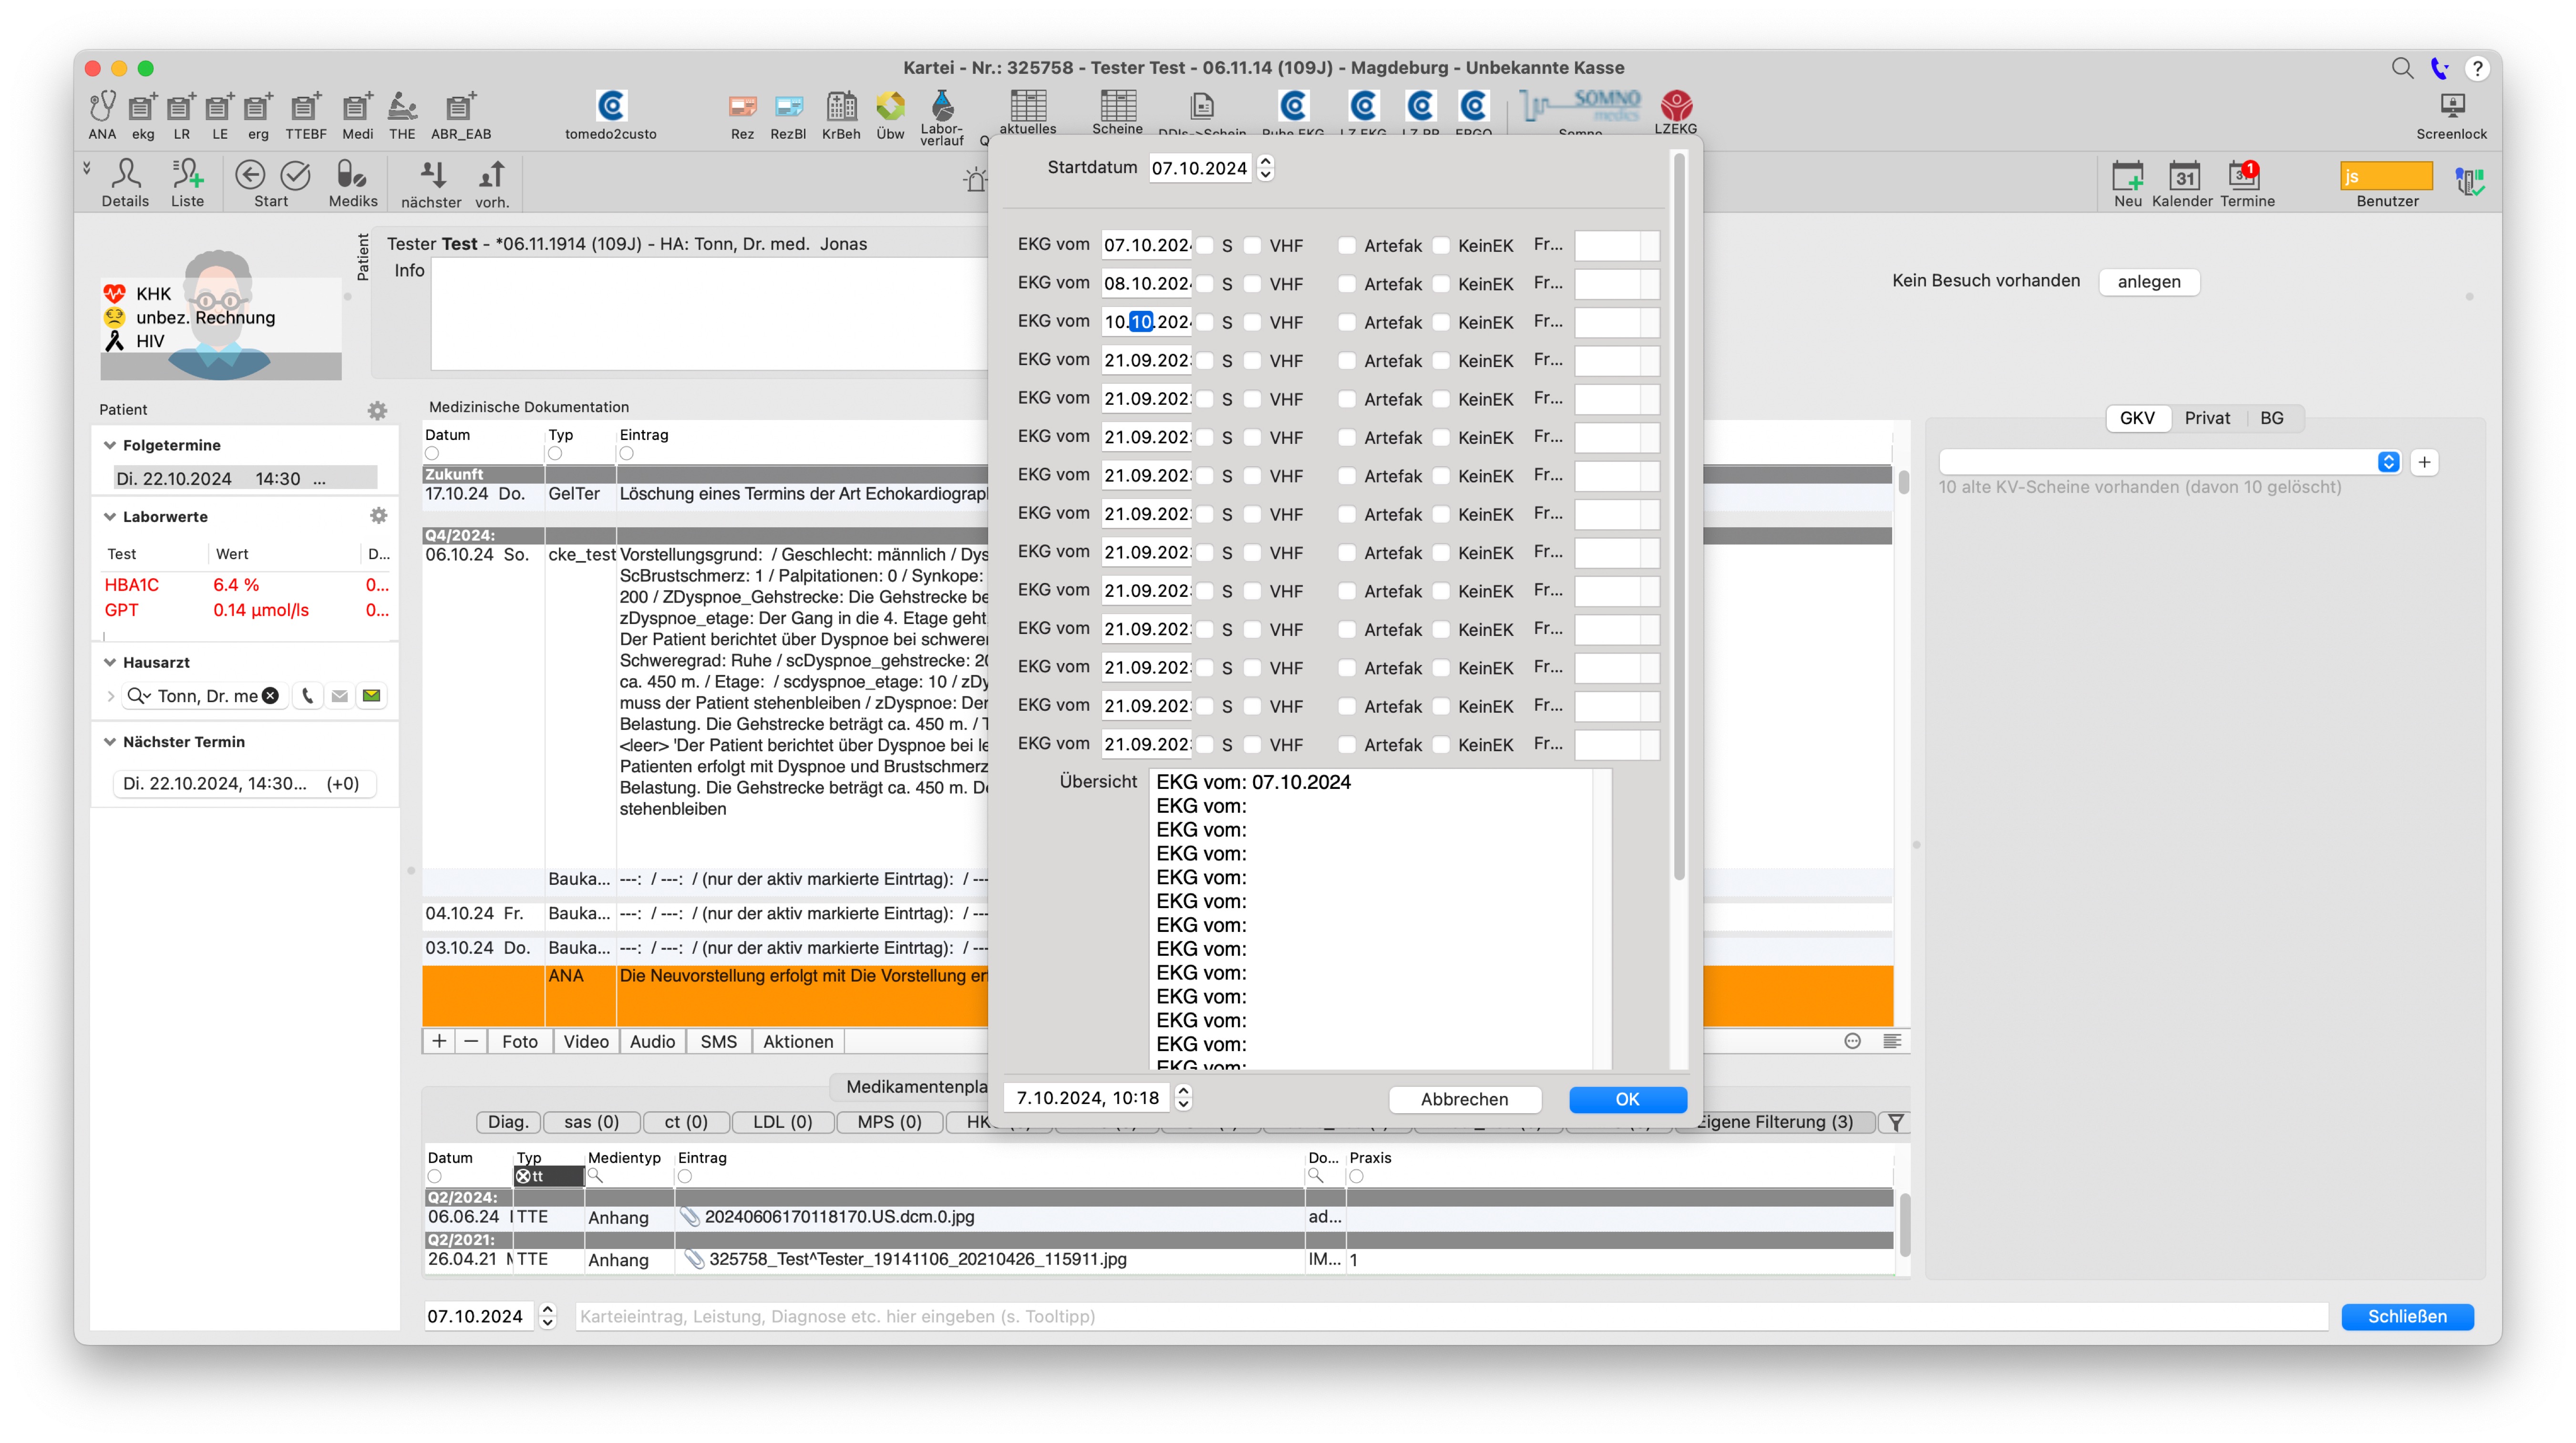Check KeinEK box for EKG vom 07.10.2024
2576x1443 pixels.
click(x=1441, y=245)
